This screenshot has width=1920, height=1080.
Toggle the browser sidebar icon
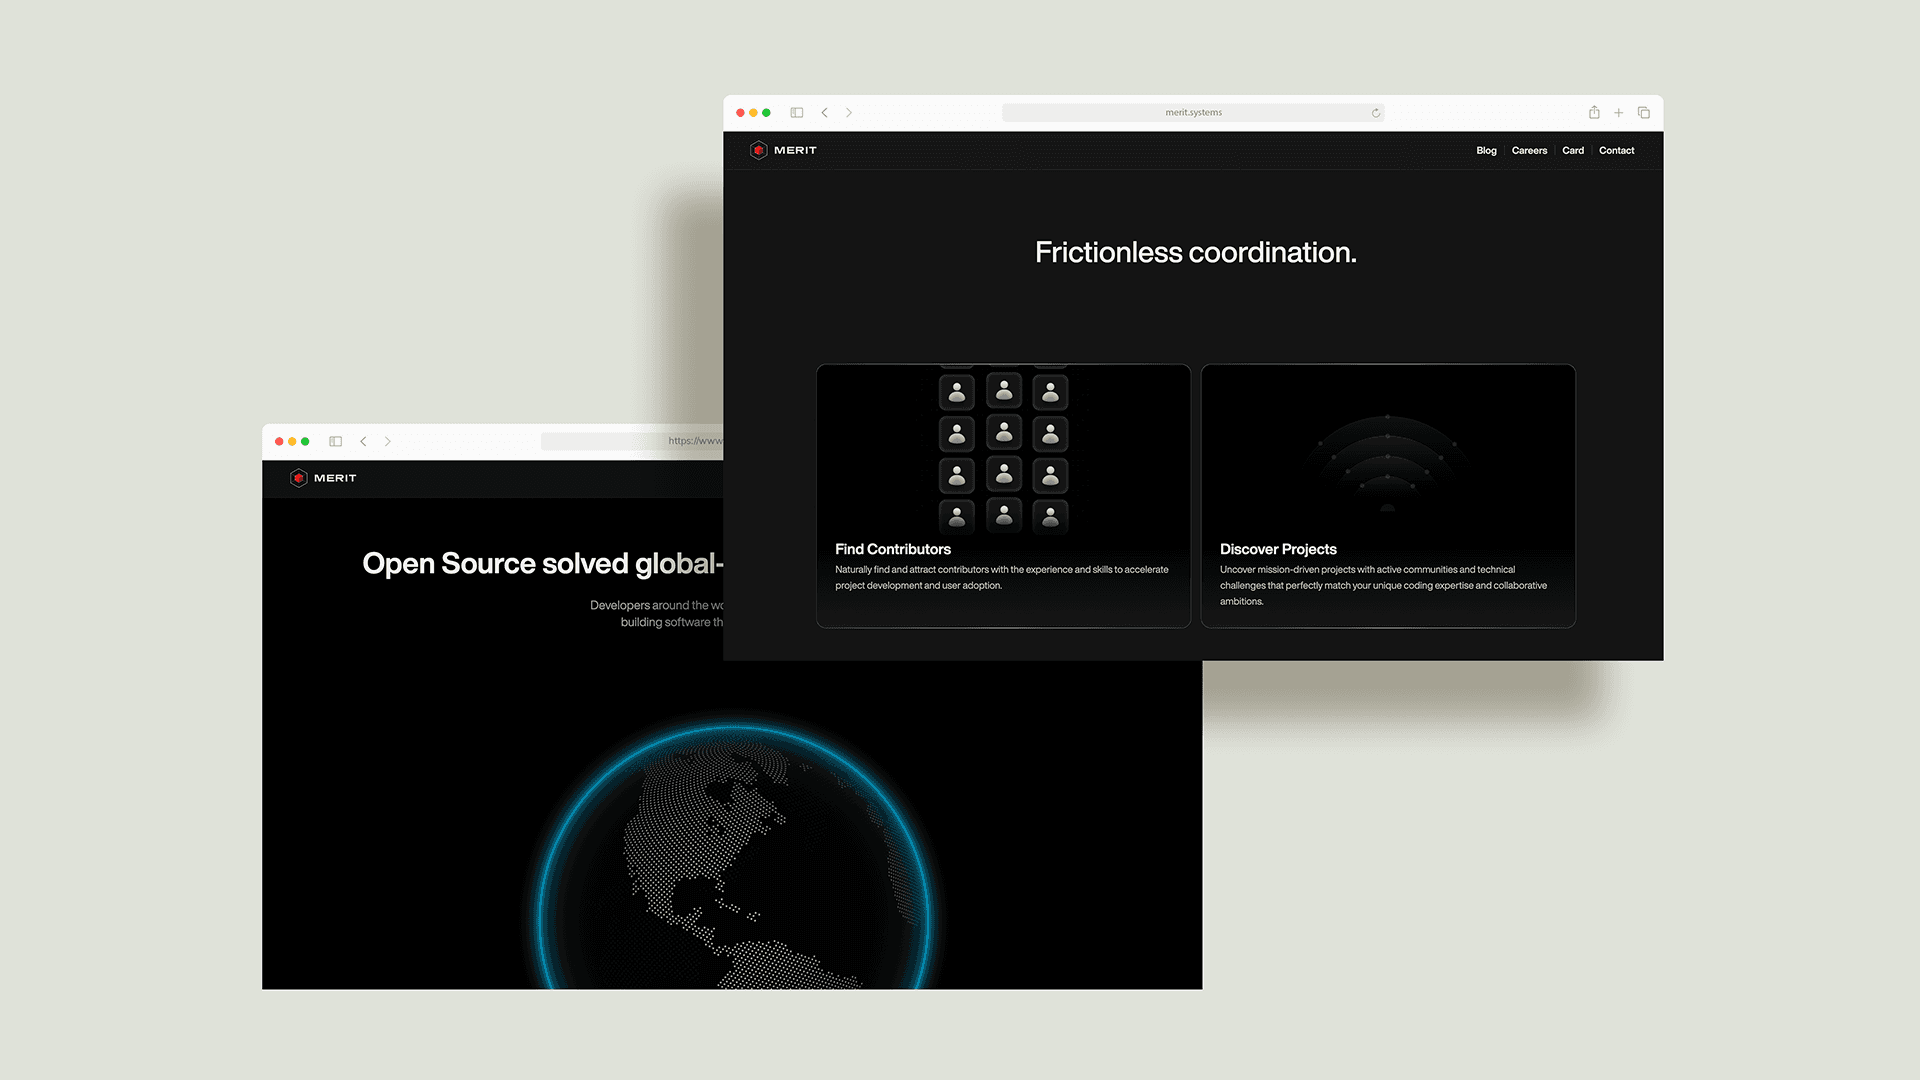coord(797,112)
